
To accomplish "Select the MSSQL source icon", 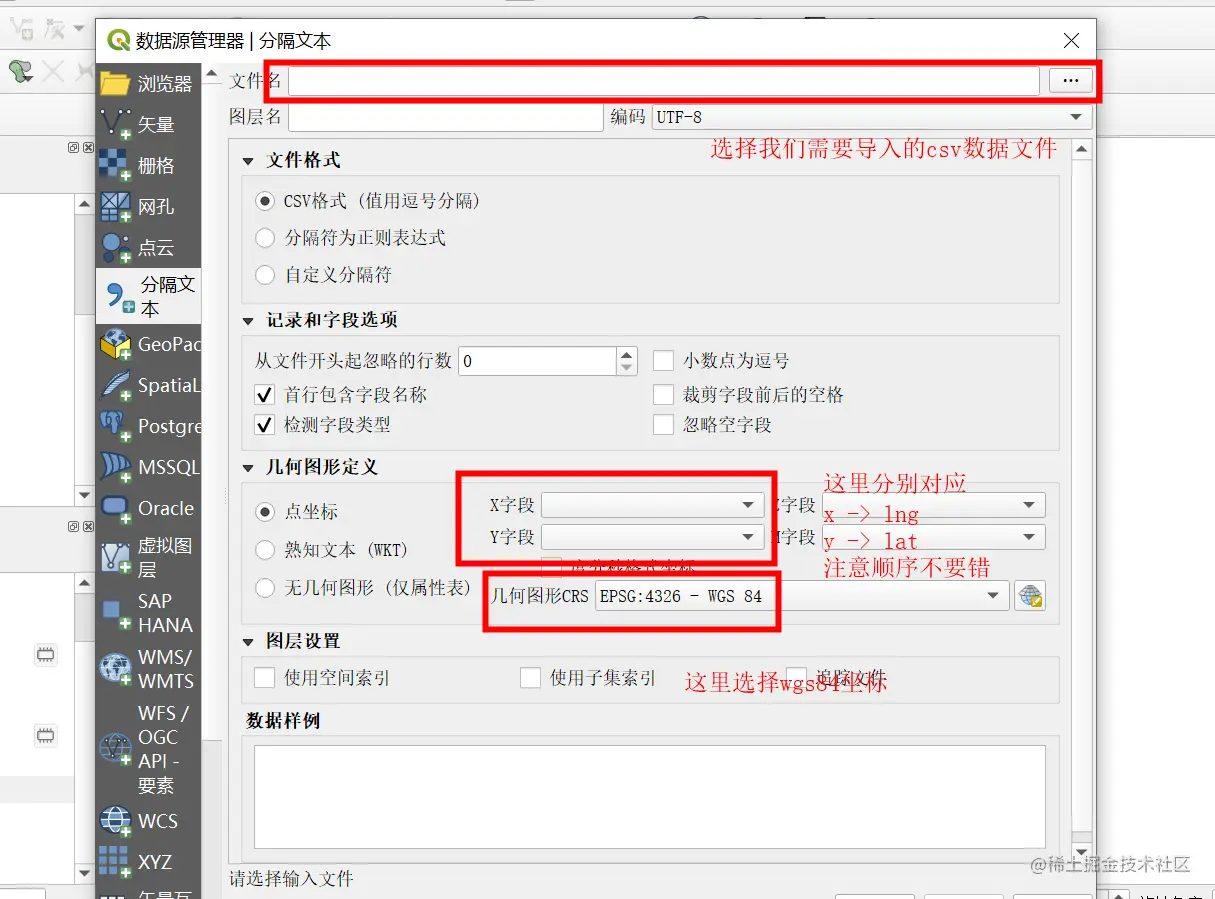I will pos(115,467).
